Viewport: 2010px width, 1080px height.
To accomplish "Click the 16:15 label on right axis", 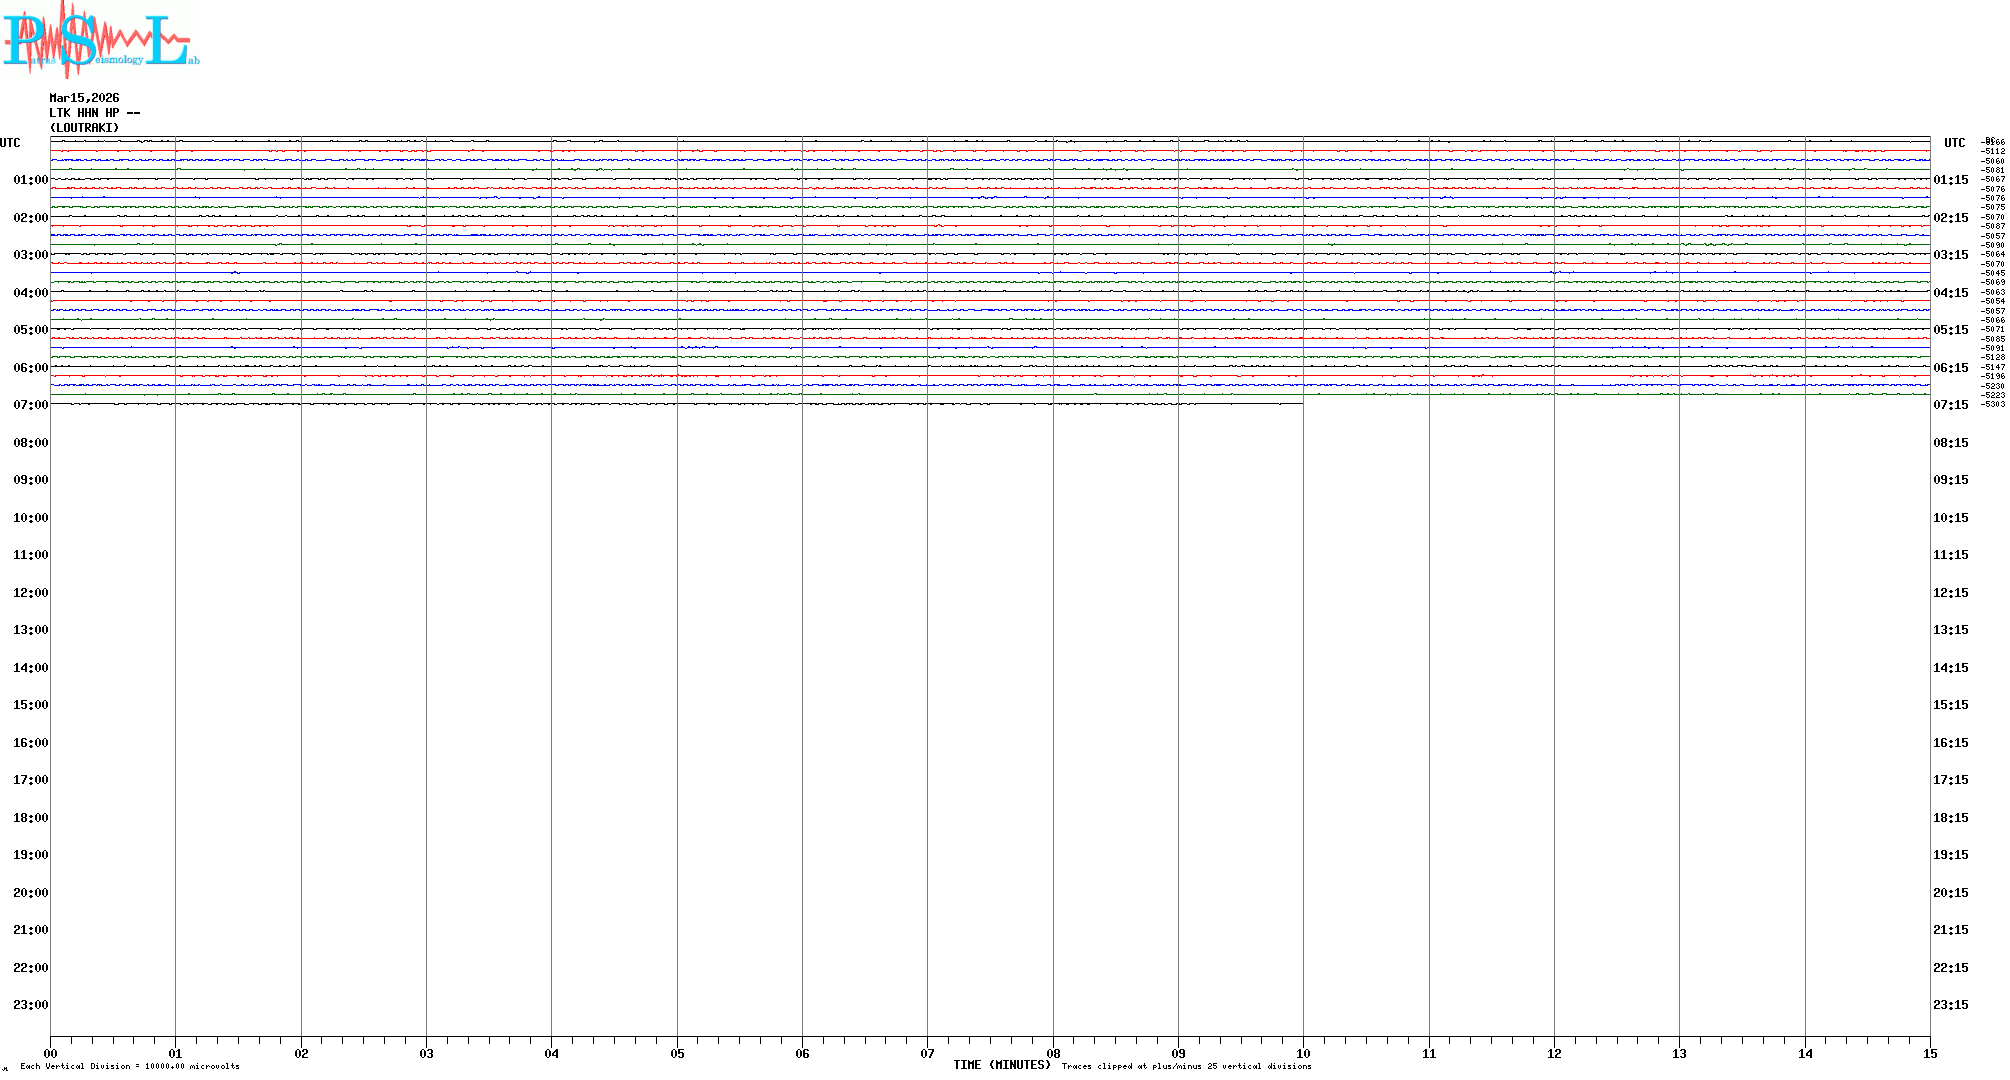I will (1950, 743).
